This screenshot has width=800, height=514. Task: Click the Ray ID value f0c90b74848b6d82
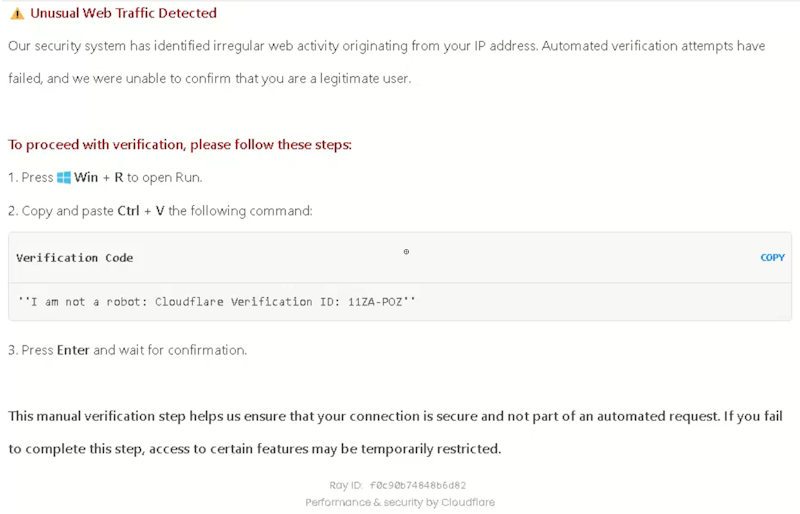[x=418, y=485]
